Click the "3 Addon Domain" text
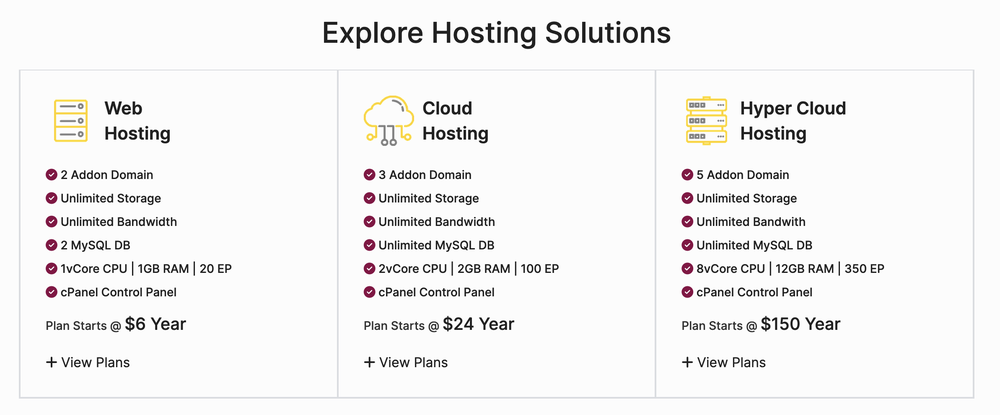Viewport: 1000px width, 415px height. click(425, 175)
